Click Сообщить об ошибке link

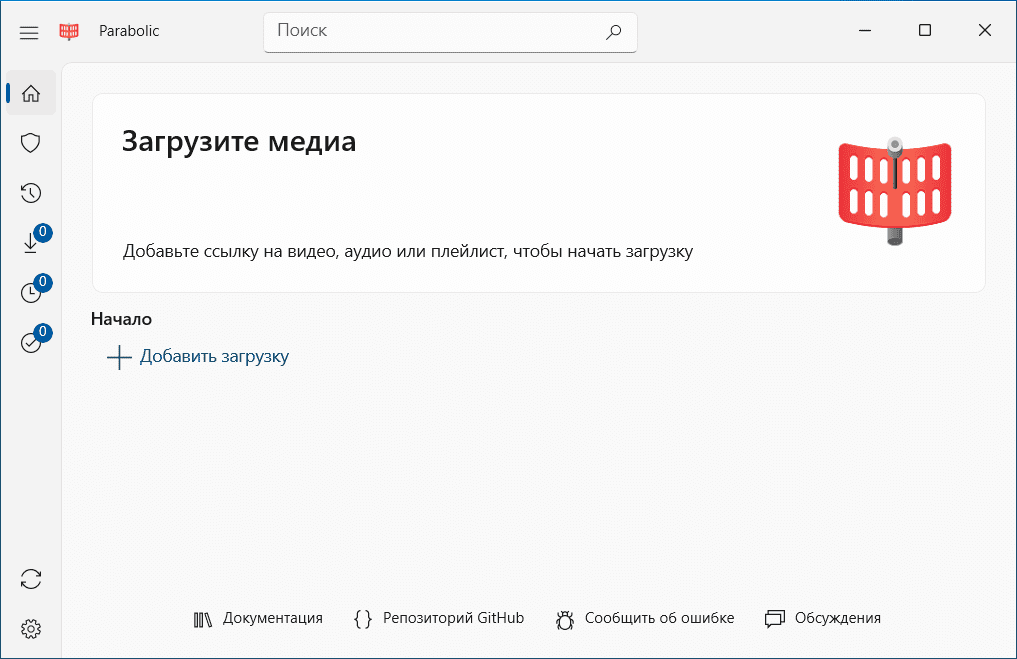(645, 618)
